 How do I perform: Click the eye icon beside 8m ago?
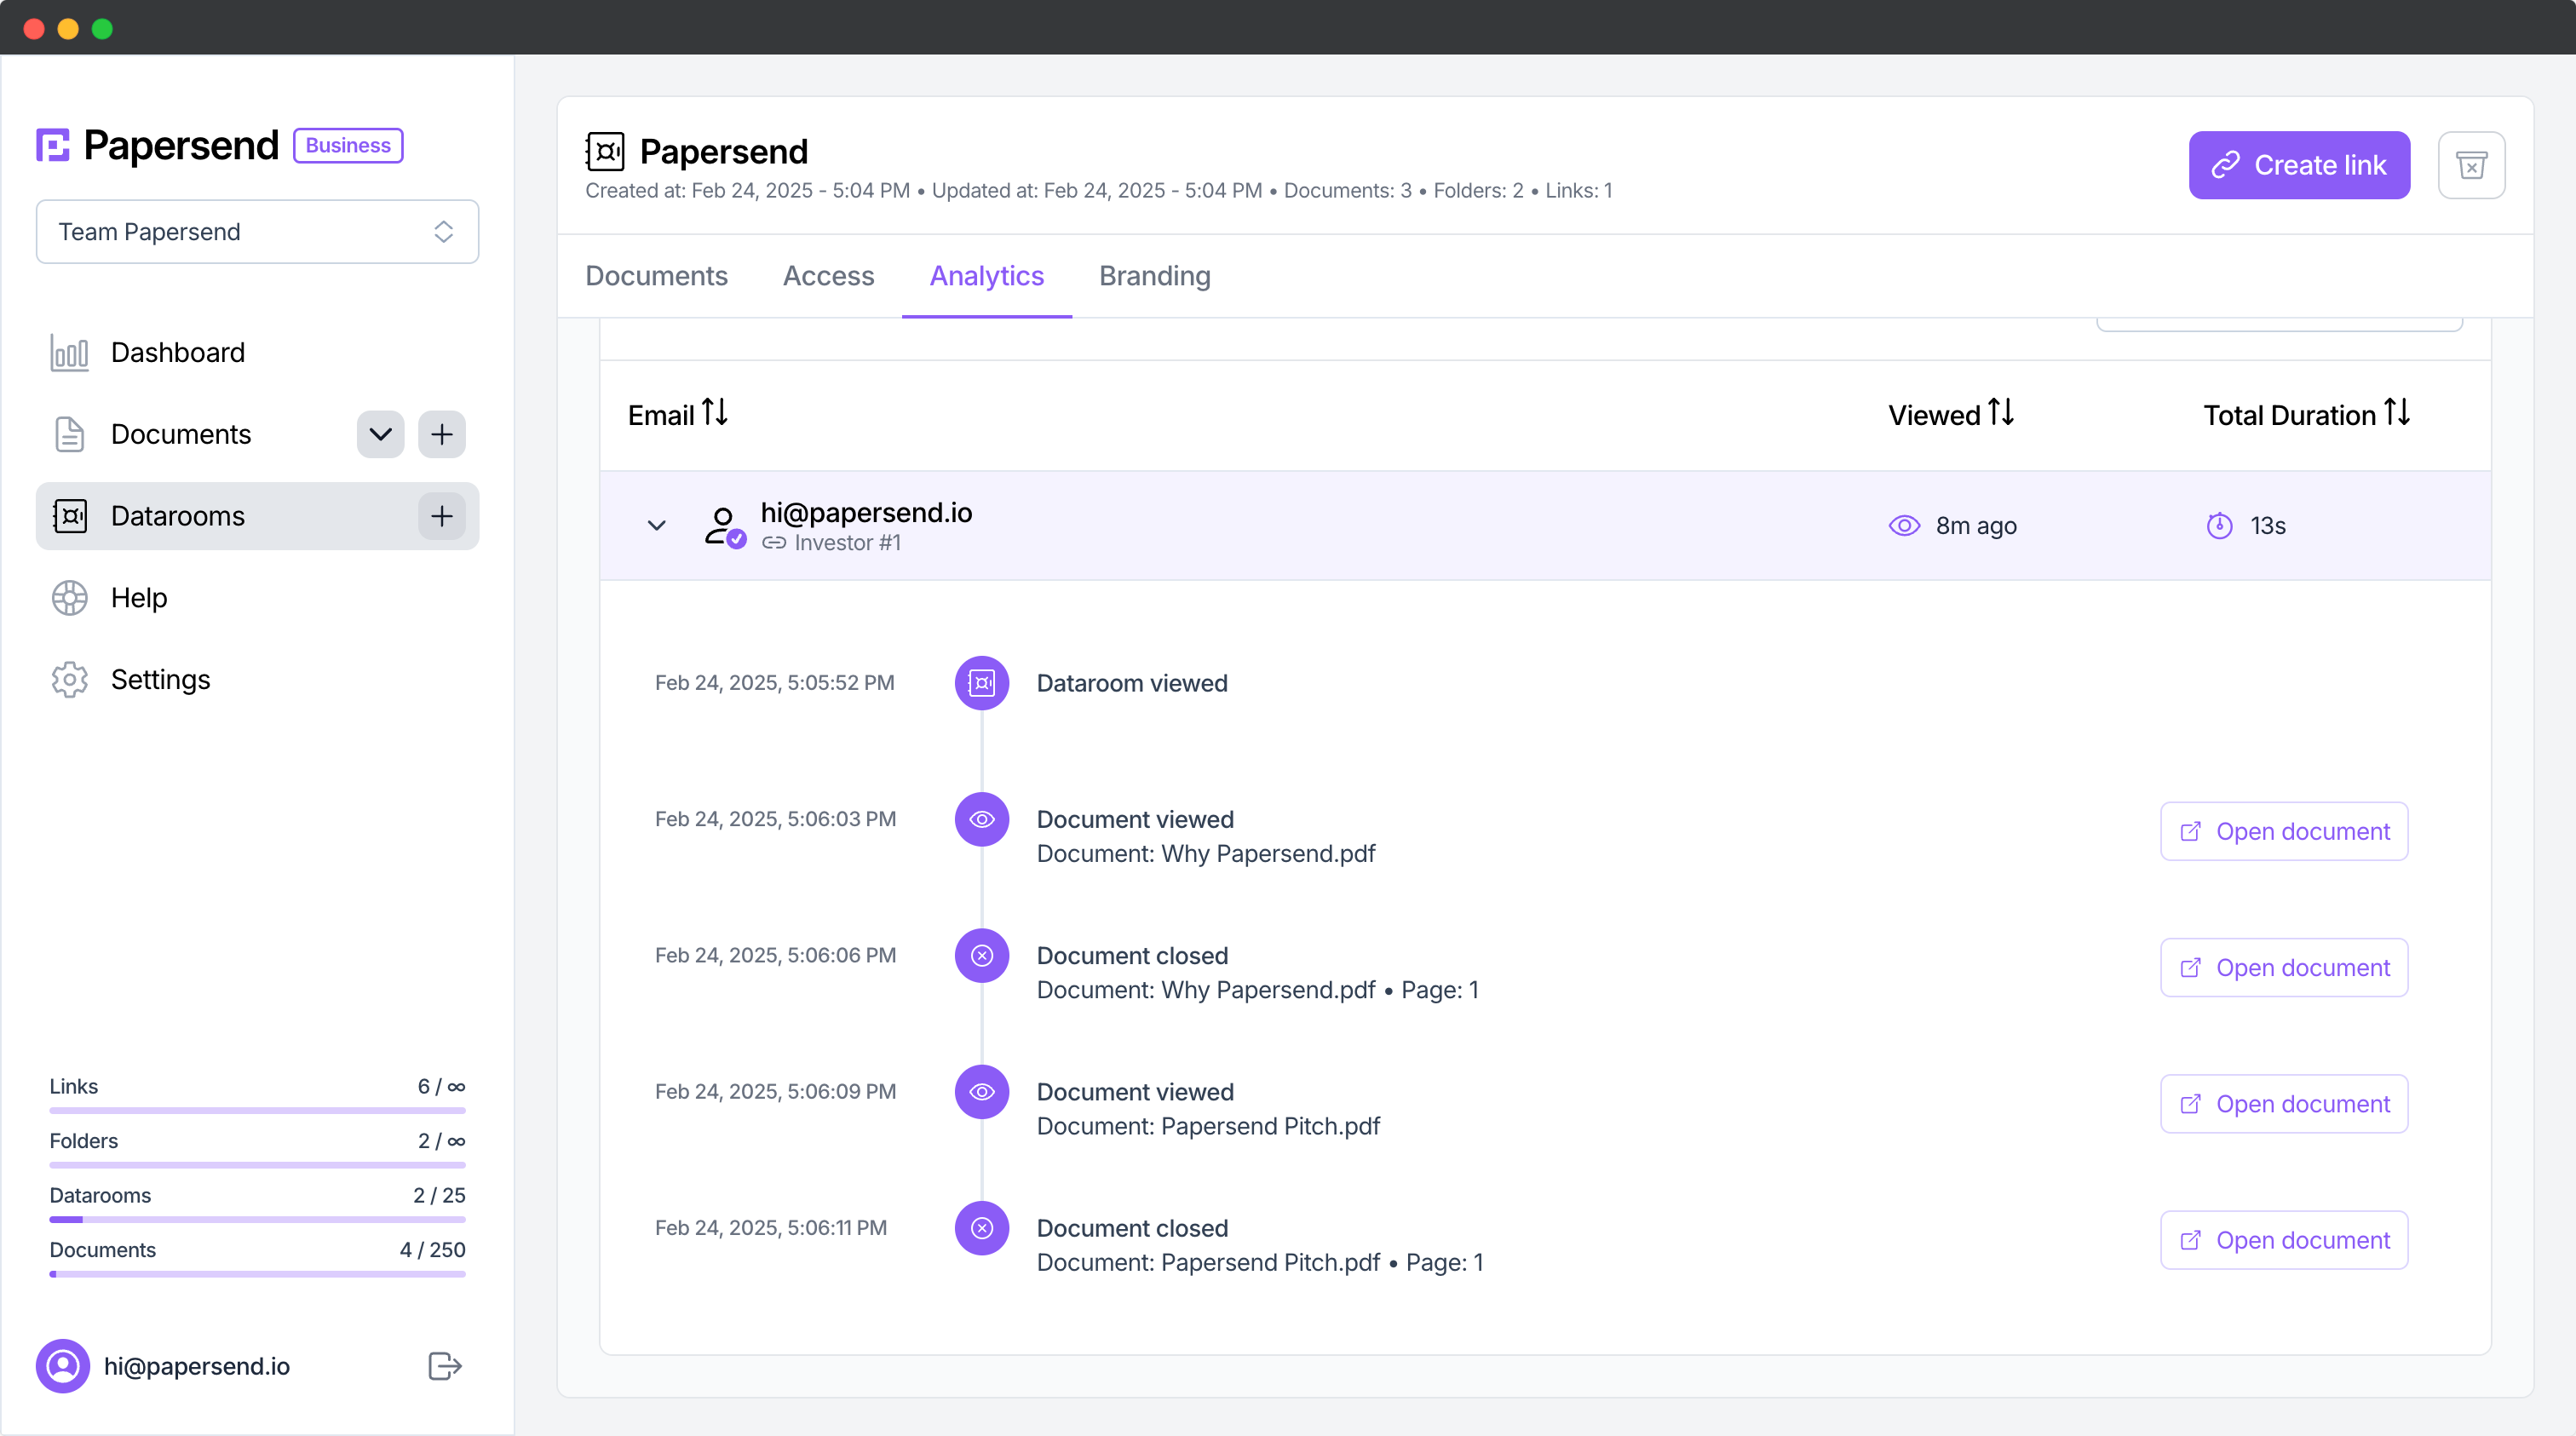pos(1904,526)
